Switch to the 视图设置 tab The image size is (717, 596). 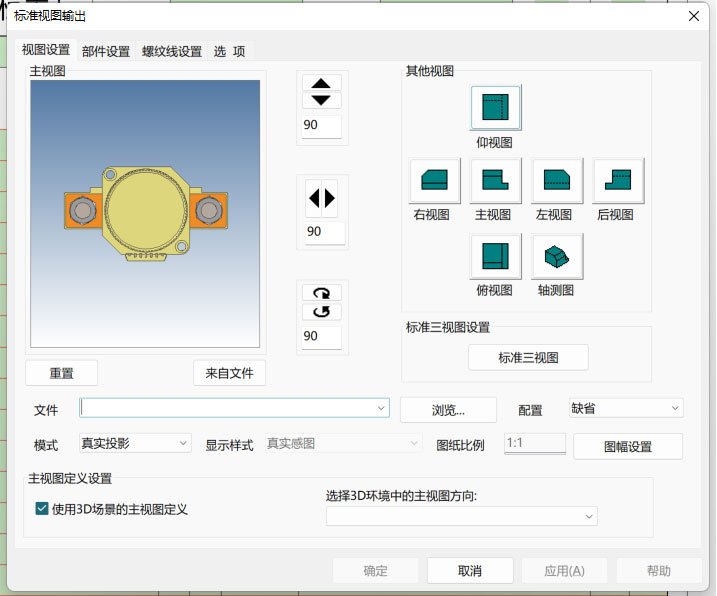point(46,50)
